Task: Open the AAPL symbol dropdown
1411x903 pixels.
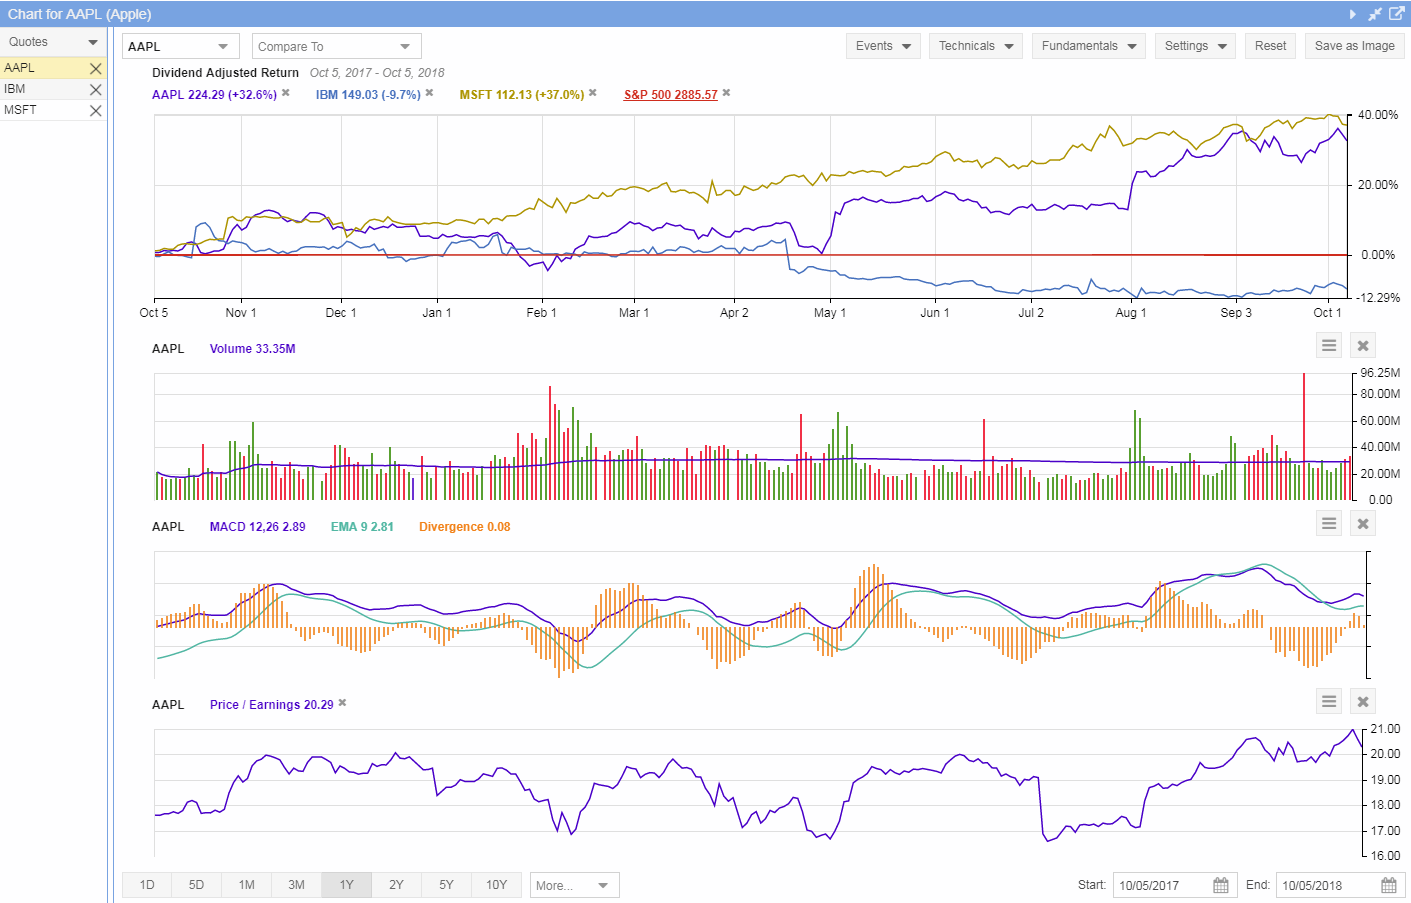Action: click(x=181, y=47)
